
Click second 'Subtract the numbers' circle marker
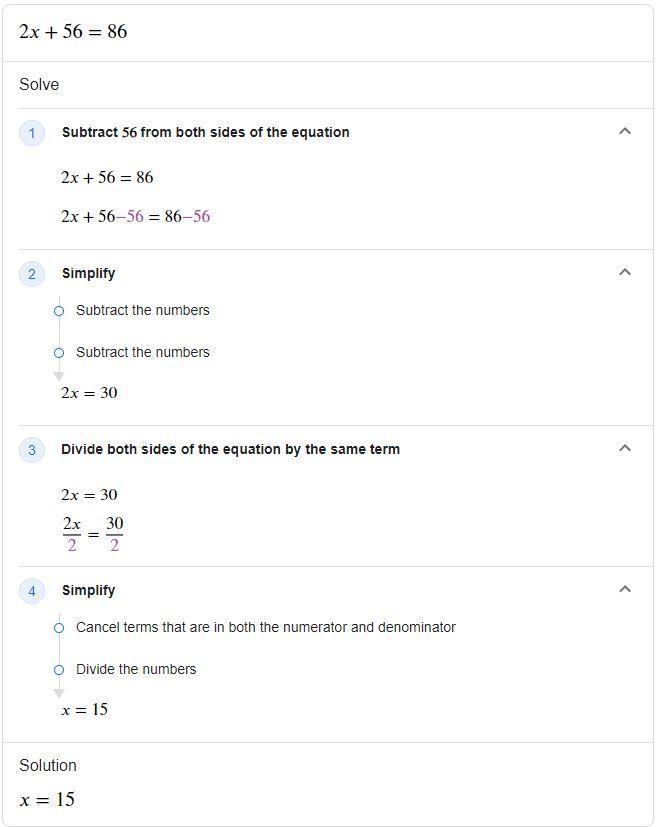pyautogui.click(x=59, y=353)
